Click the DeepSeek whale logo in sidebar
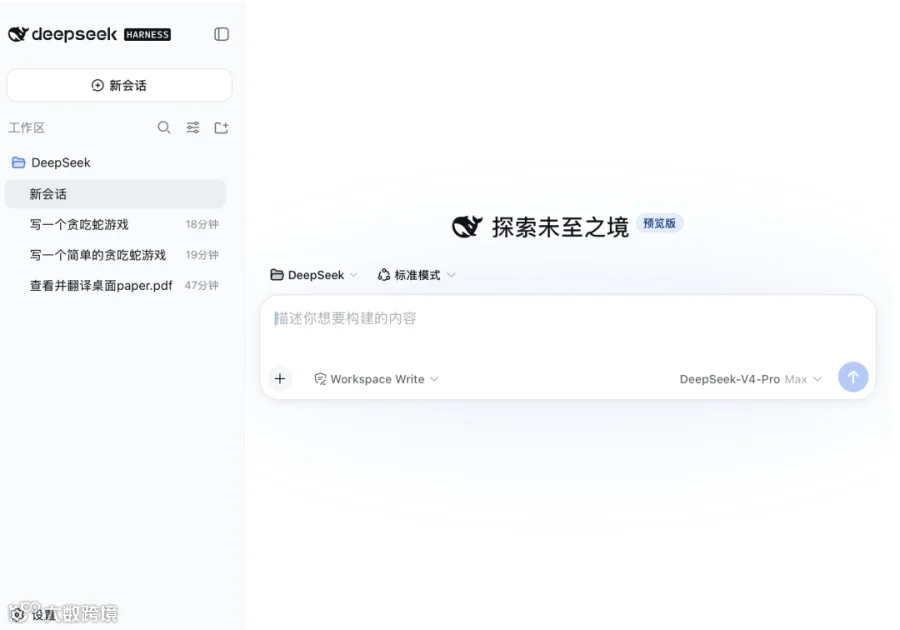Image resolution: width=900 pixels, height=630 pixels. 18,34
